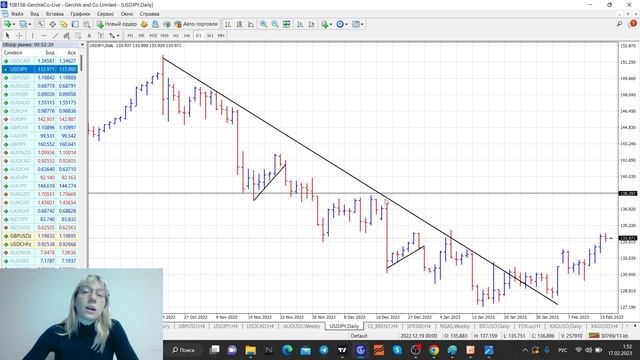Select the horizontal line tool
The width and height of the screenshot is (640, 360).
44,36
